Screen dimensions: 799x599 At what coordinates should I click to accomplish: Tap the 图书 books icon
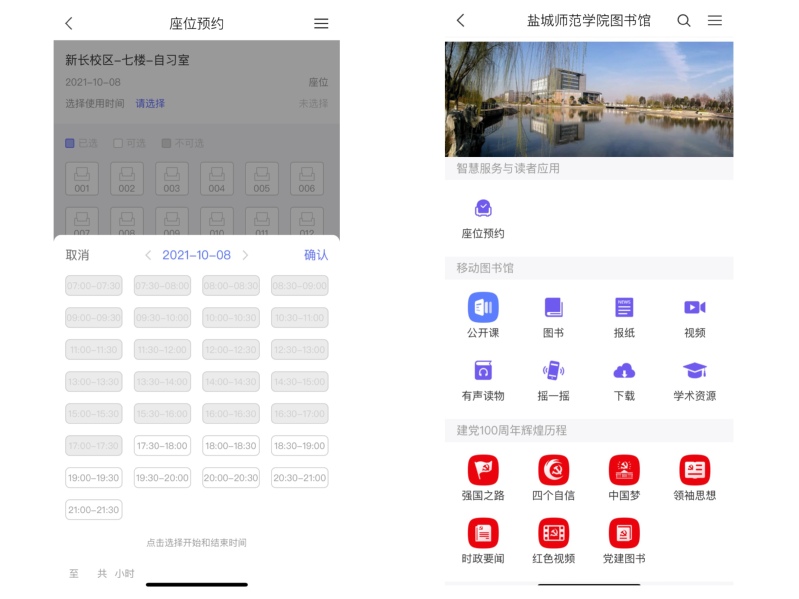coord(554,308)
